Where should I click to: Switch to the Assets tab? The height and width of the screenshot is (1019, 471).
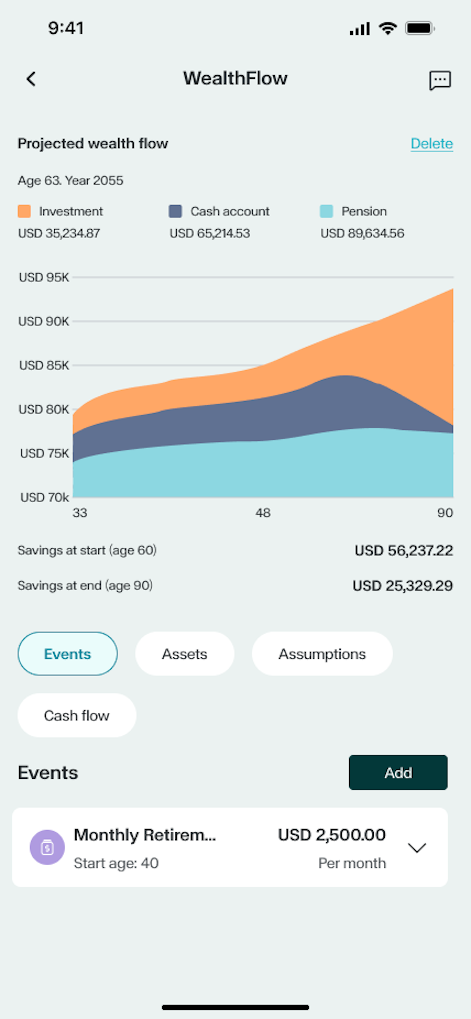point(185,654)
